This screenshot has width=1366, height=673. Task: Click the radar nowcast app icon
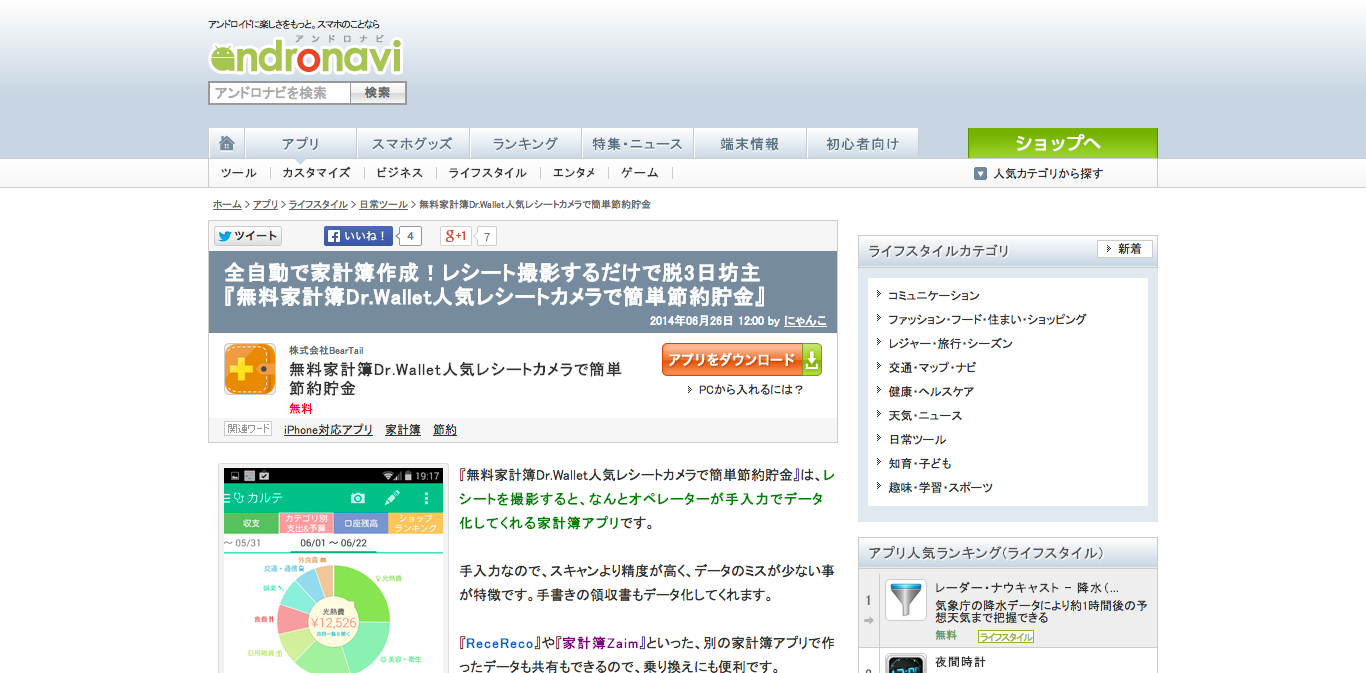click(x=906, y=600)
